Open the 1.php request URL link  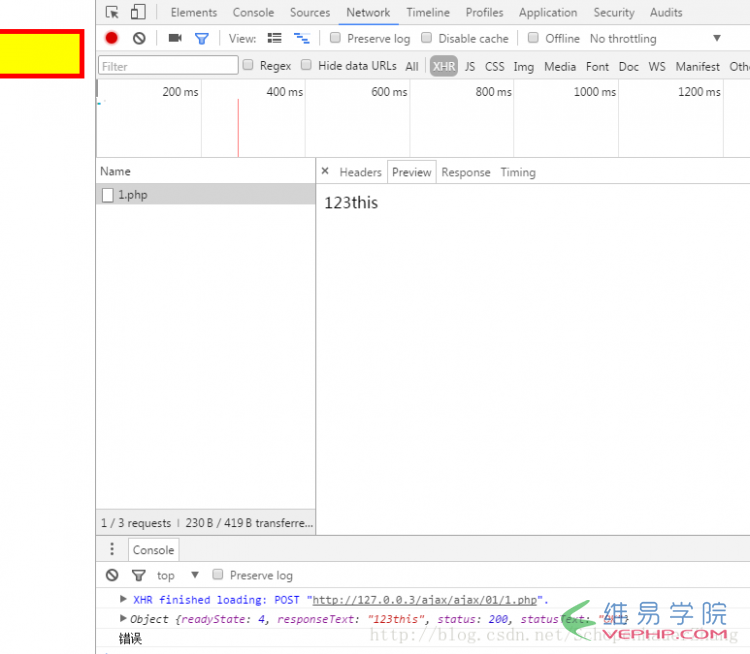click(x=425, y=600)
